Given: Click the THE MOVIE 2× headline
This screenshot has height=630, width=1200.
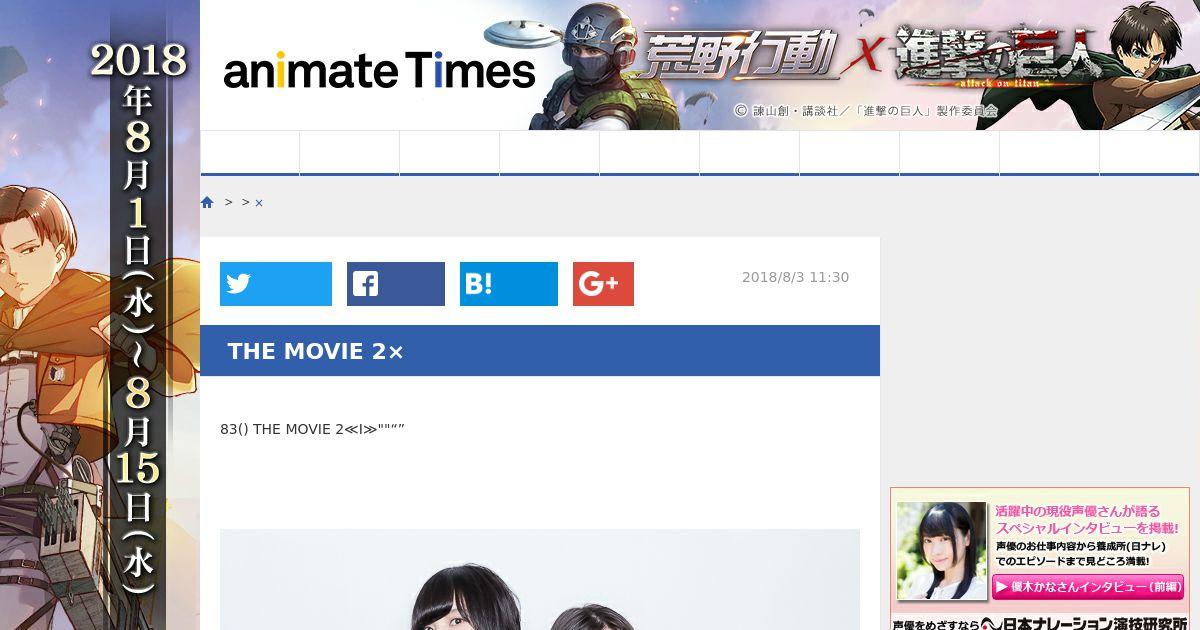Looking at the screenshot, I should click(316, 351).
